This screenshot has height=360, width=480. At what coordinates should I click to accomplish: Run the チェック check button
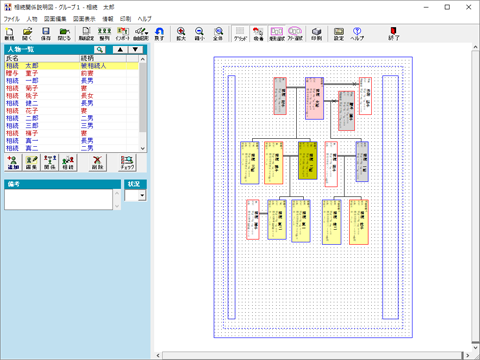[127, 163]
